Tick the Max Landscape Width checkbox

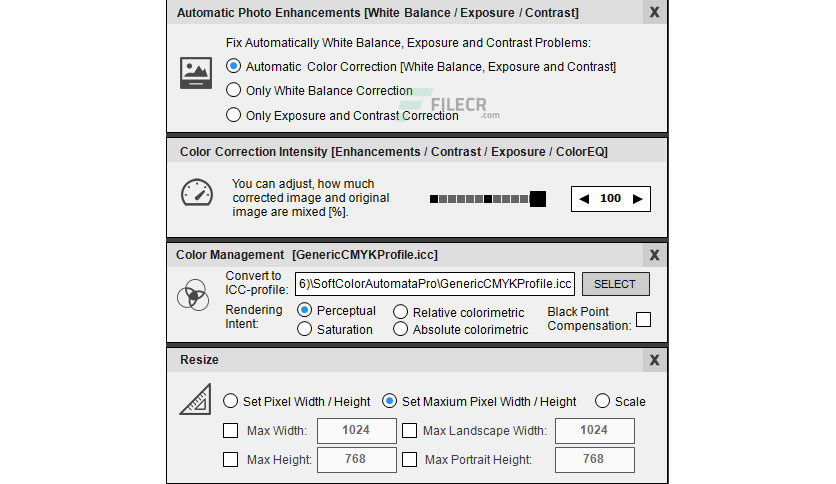click(x=409, y=430)
